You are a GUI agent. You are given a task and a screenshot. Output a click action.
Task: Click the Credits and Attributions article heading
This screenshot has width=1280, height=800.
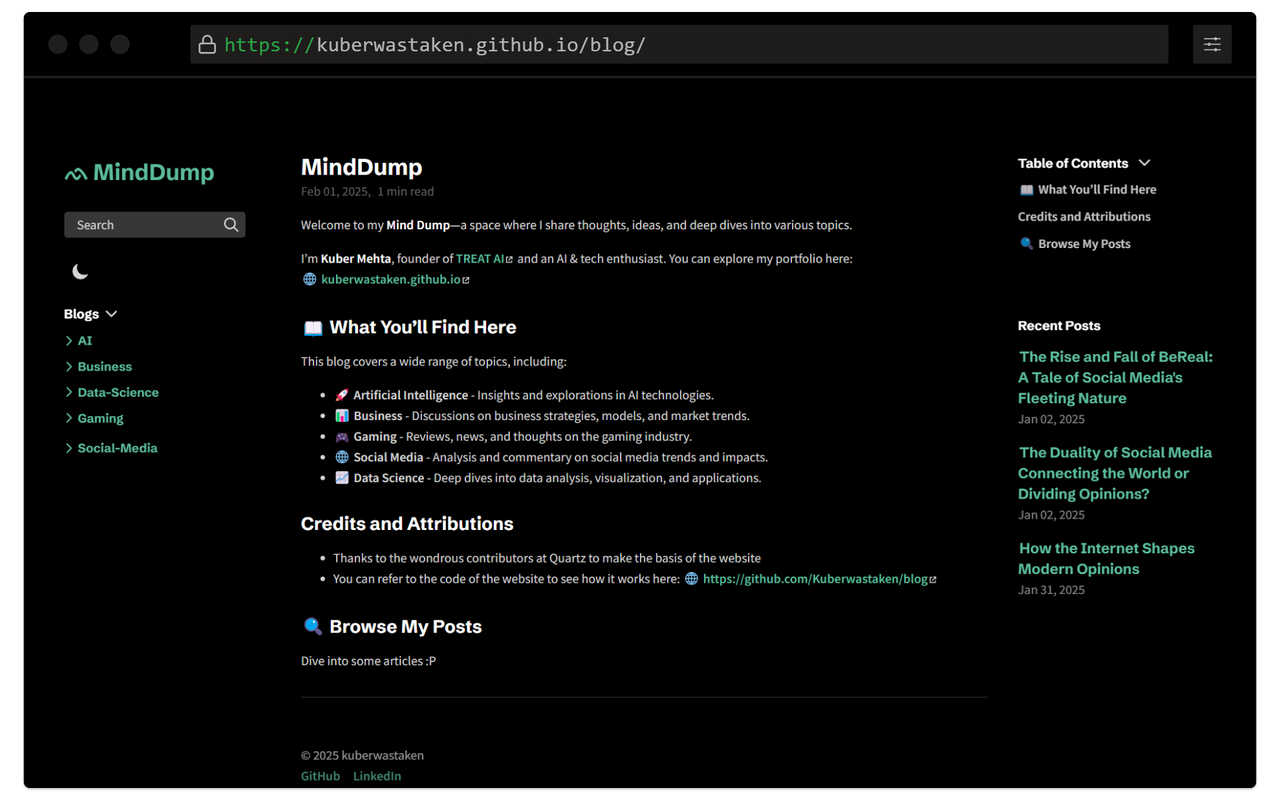pos(407,524)
